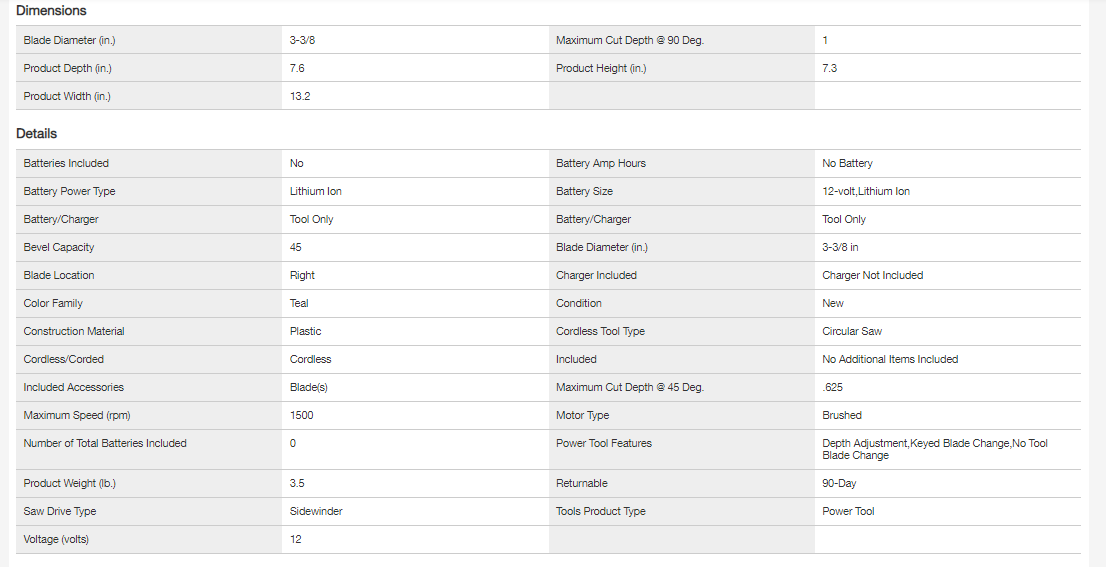Screen dimensions: 1106x567
Task: Click the No Additional Items Included value
Action: click(890, 359)
